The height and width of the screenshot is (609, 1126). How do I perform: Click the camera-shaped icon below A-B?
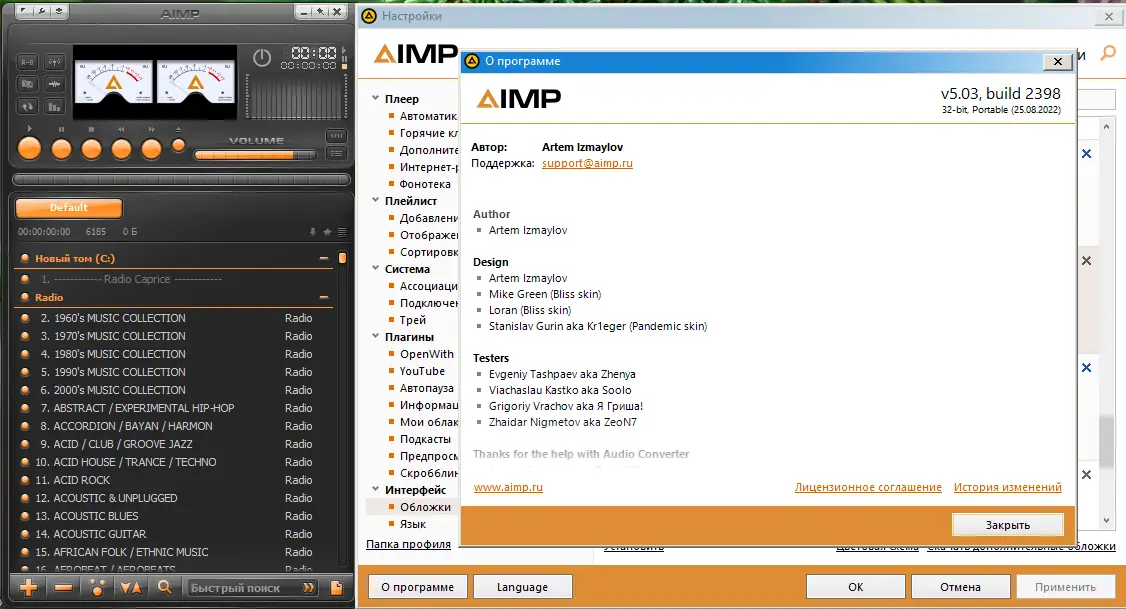coord(27,84)
